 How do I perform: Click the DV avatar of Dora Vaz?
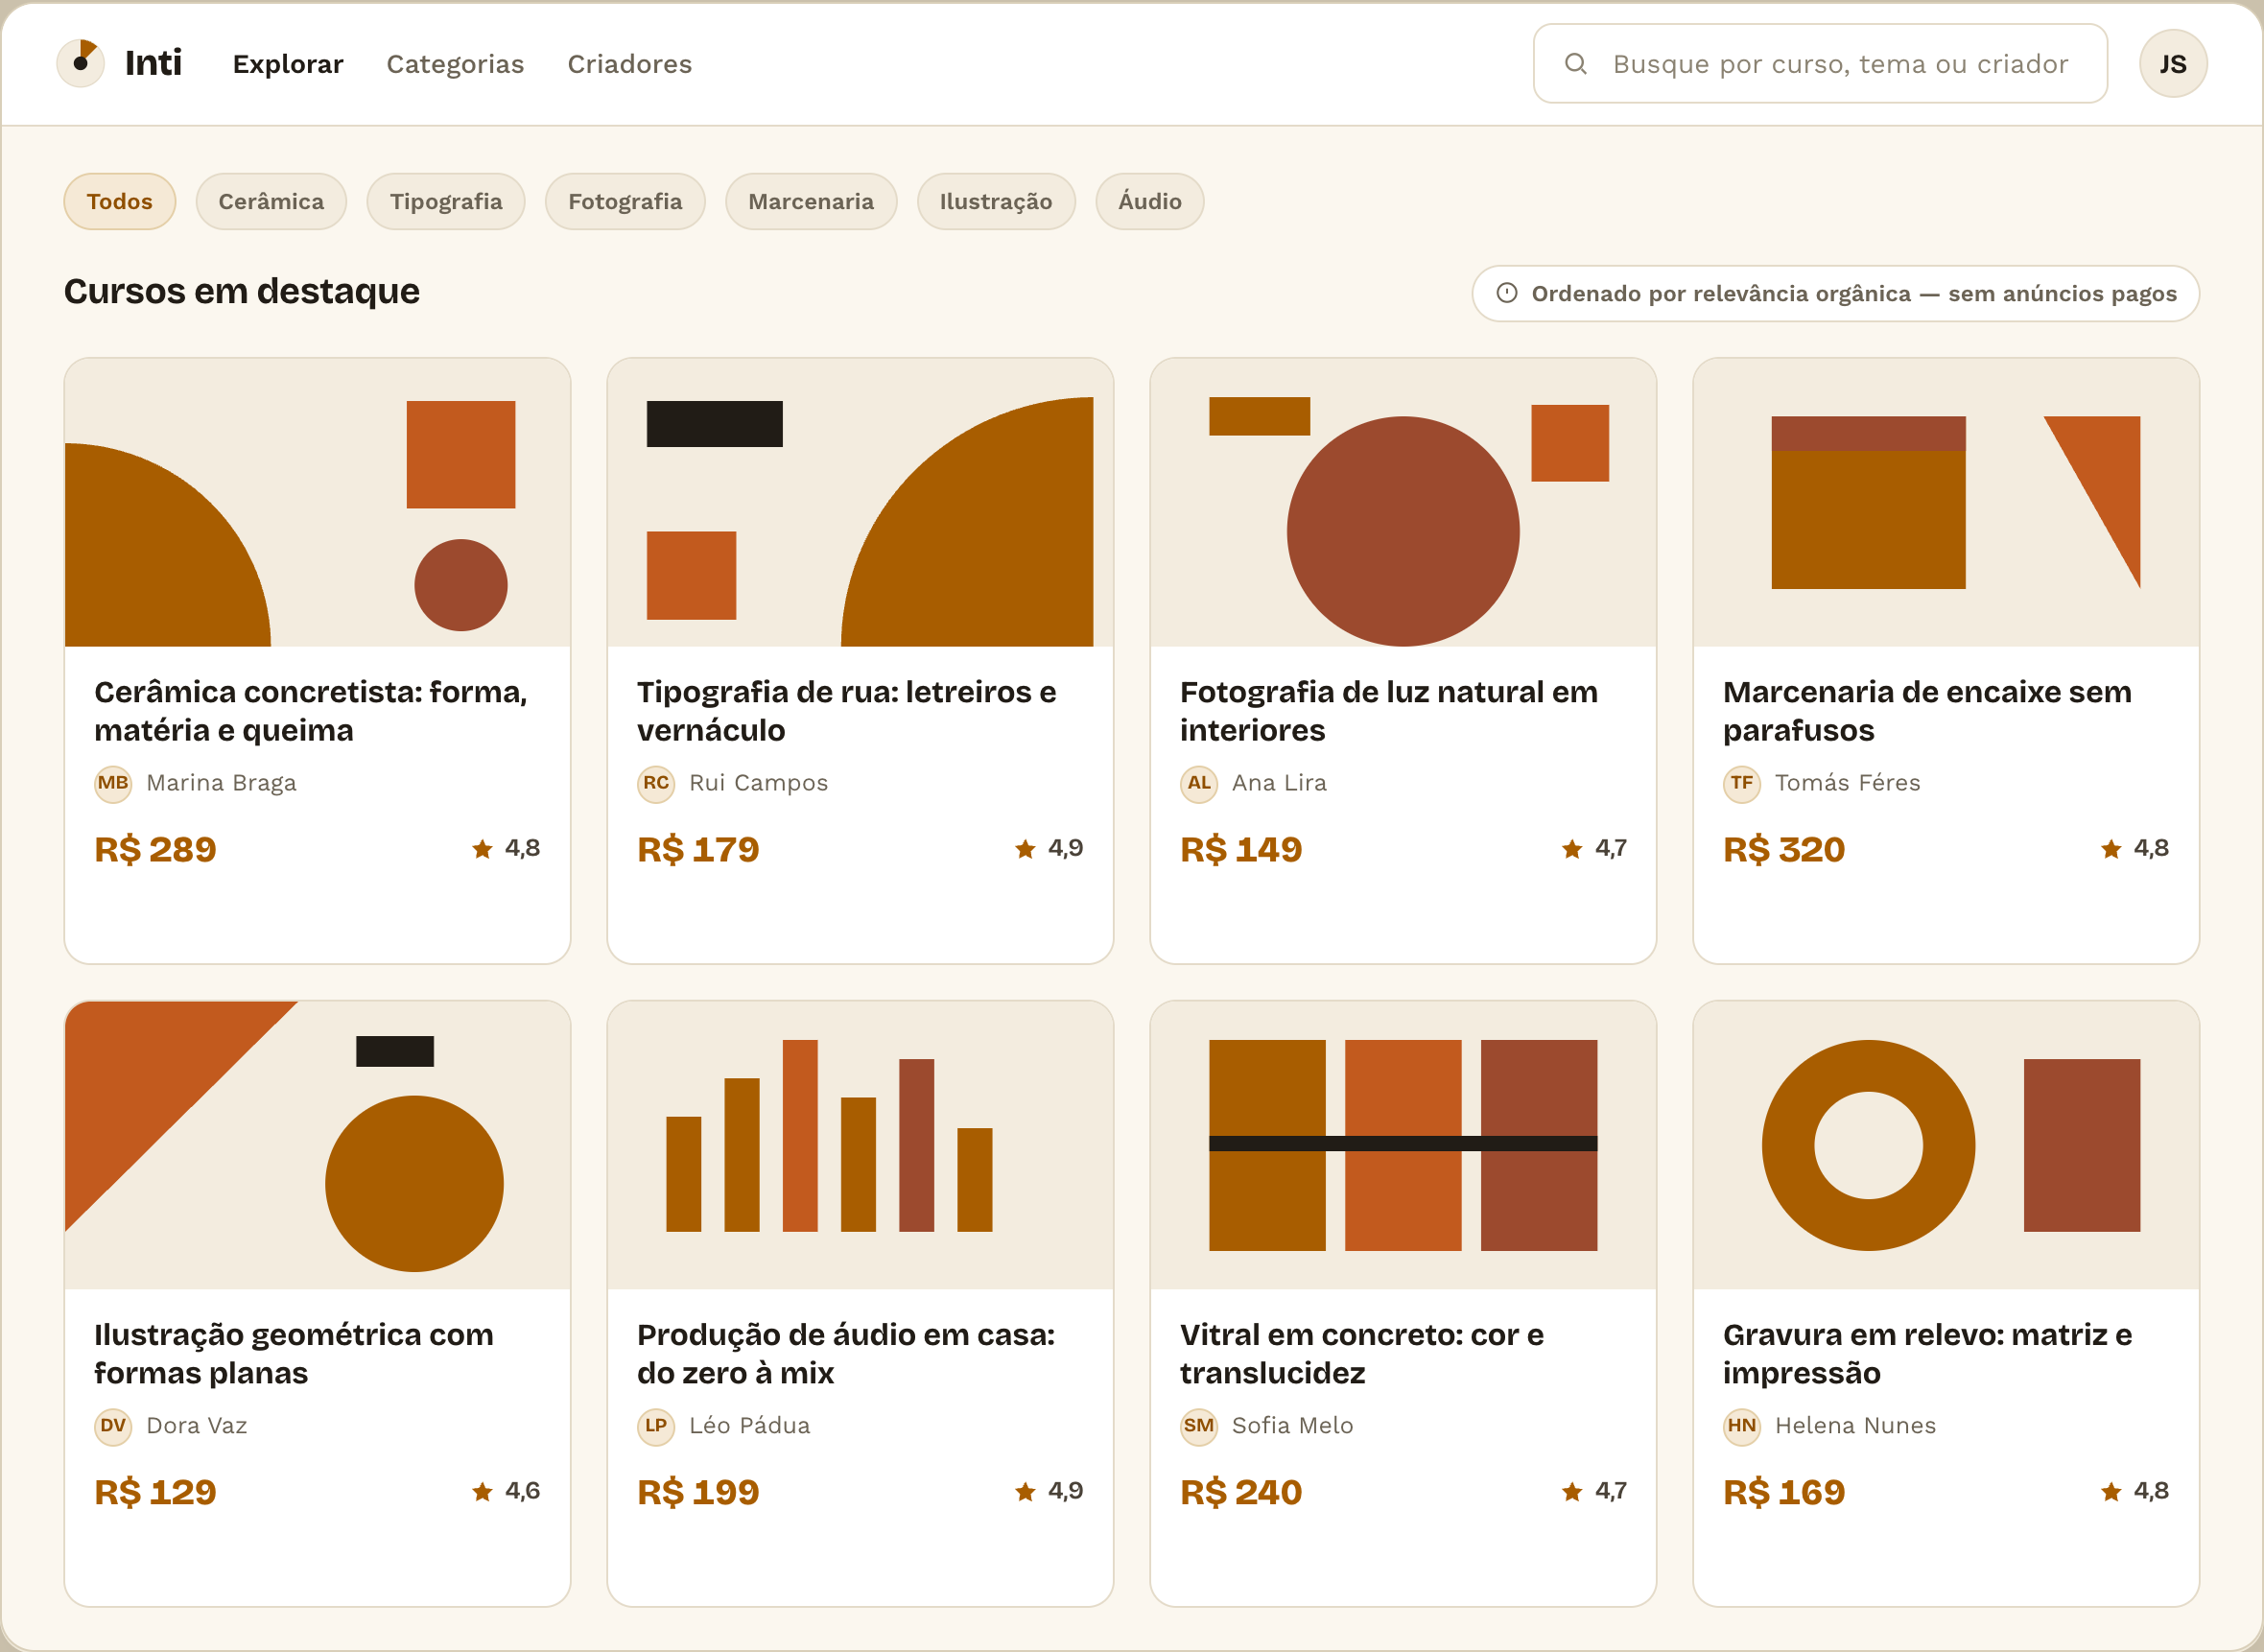[113, 1426]
